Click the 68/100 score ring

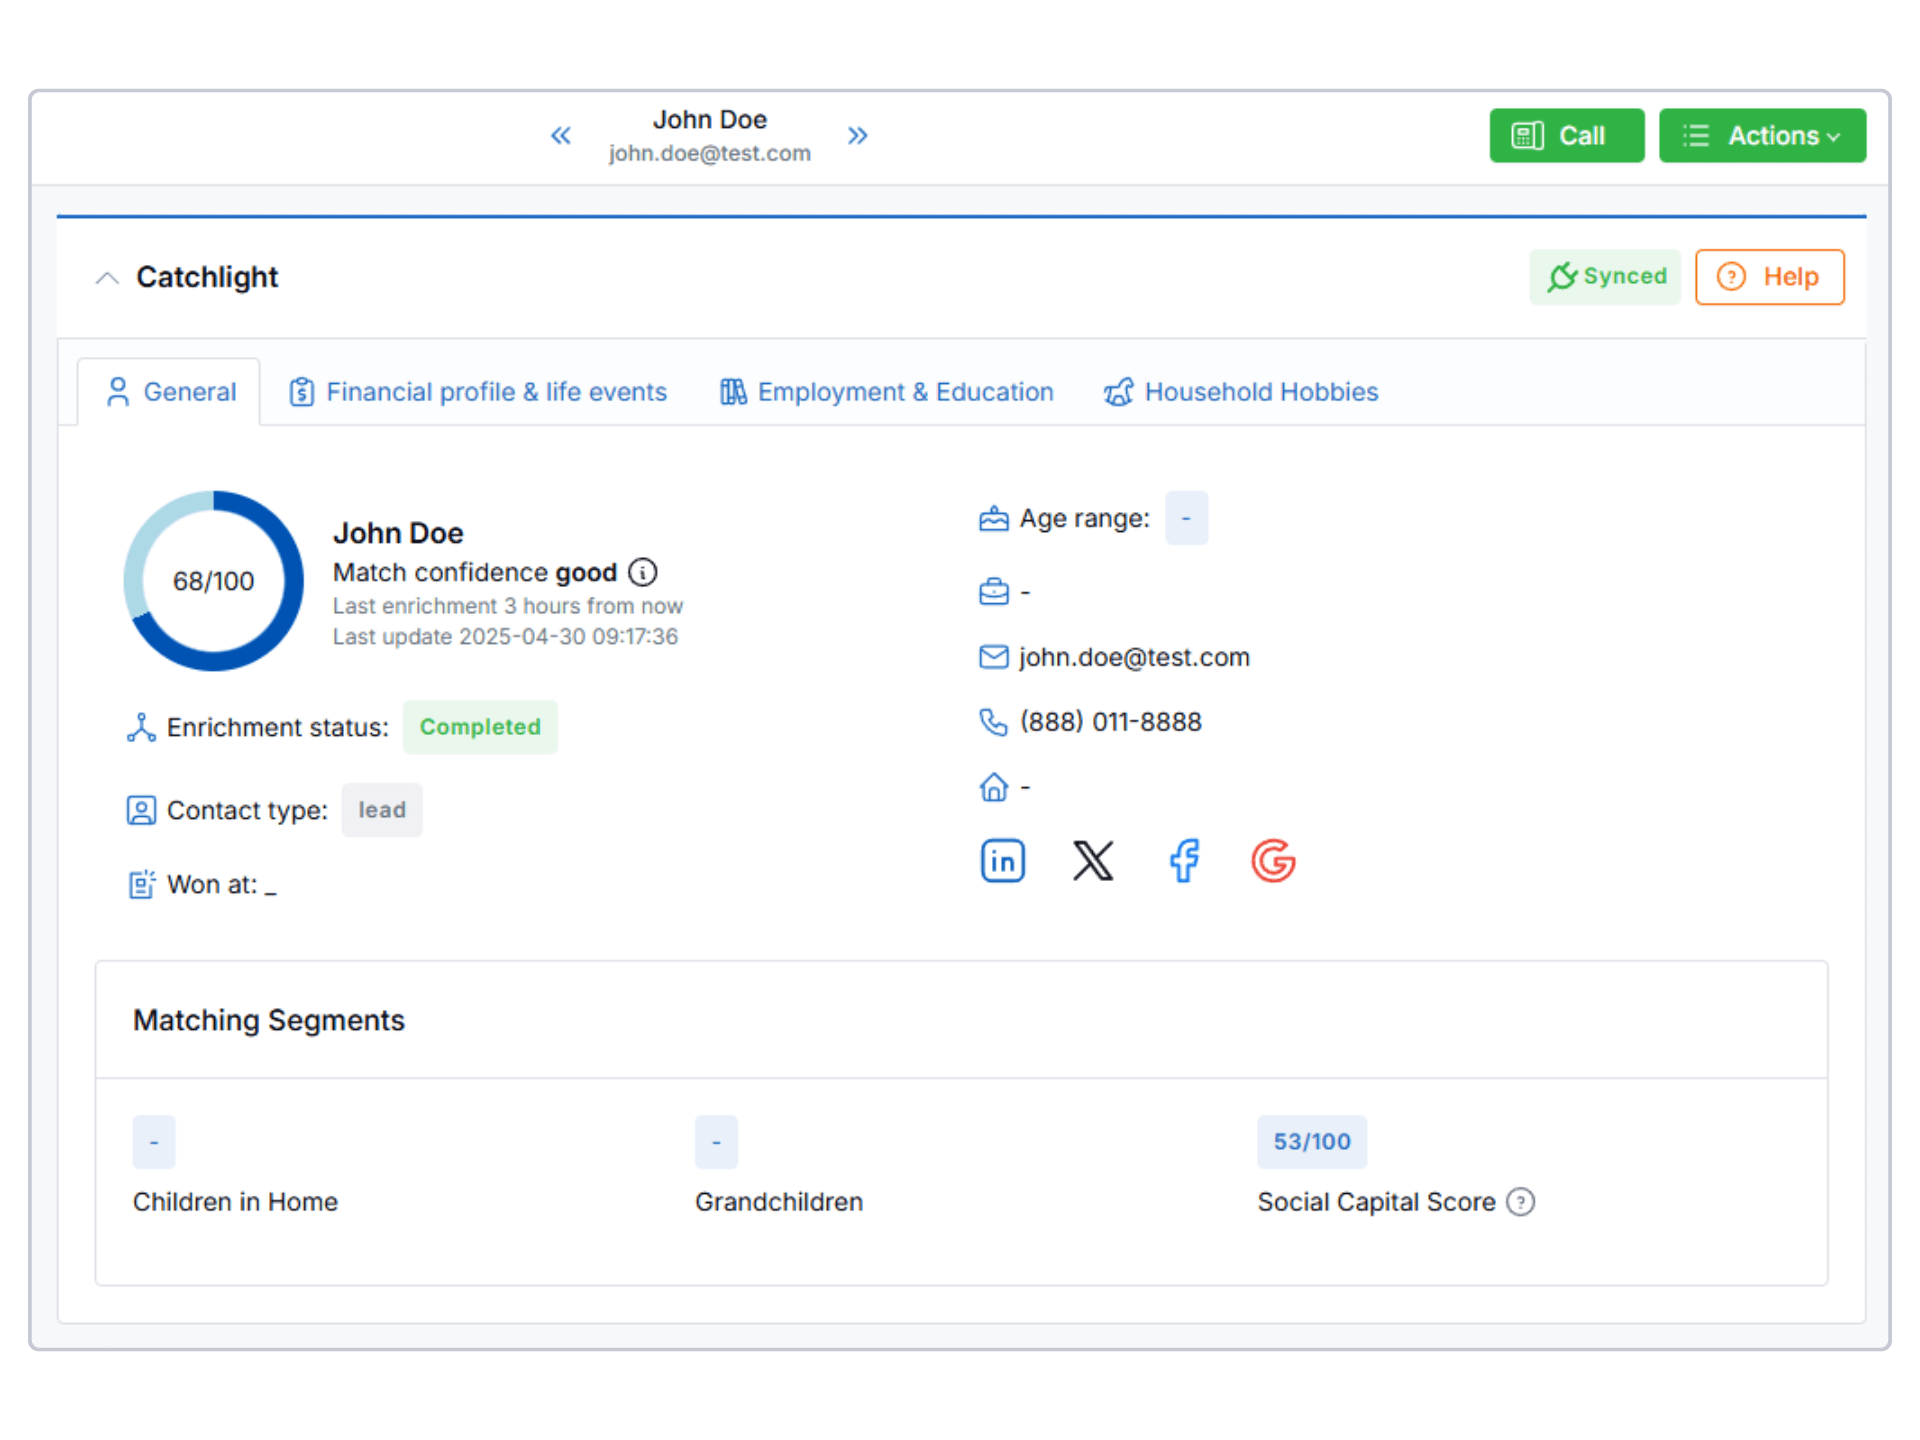click(x=213, y=581)
